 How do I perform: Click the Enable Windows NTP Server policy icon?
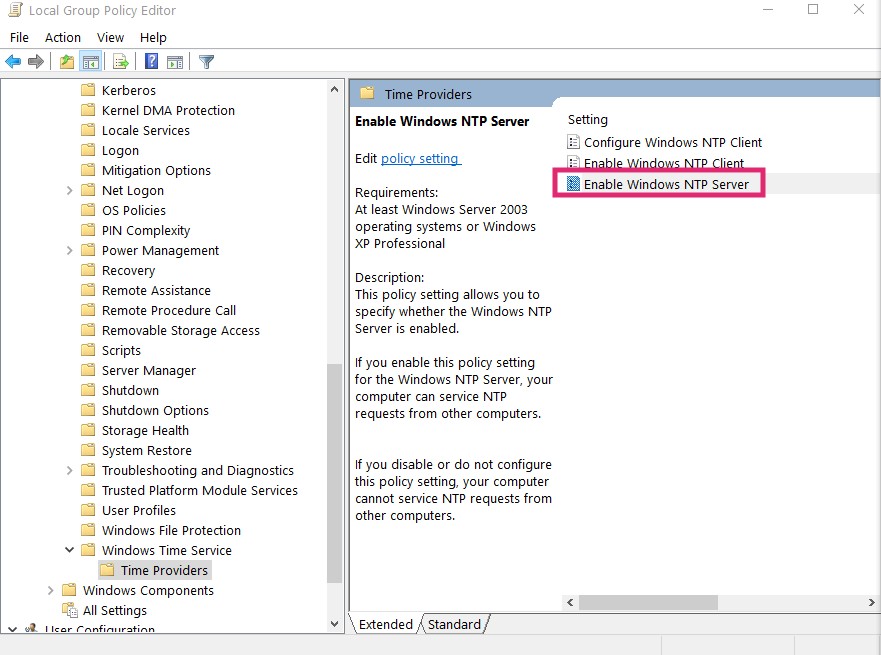(x=573, y=184)
